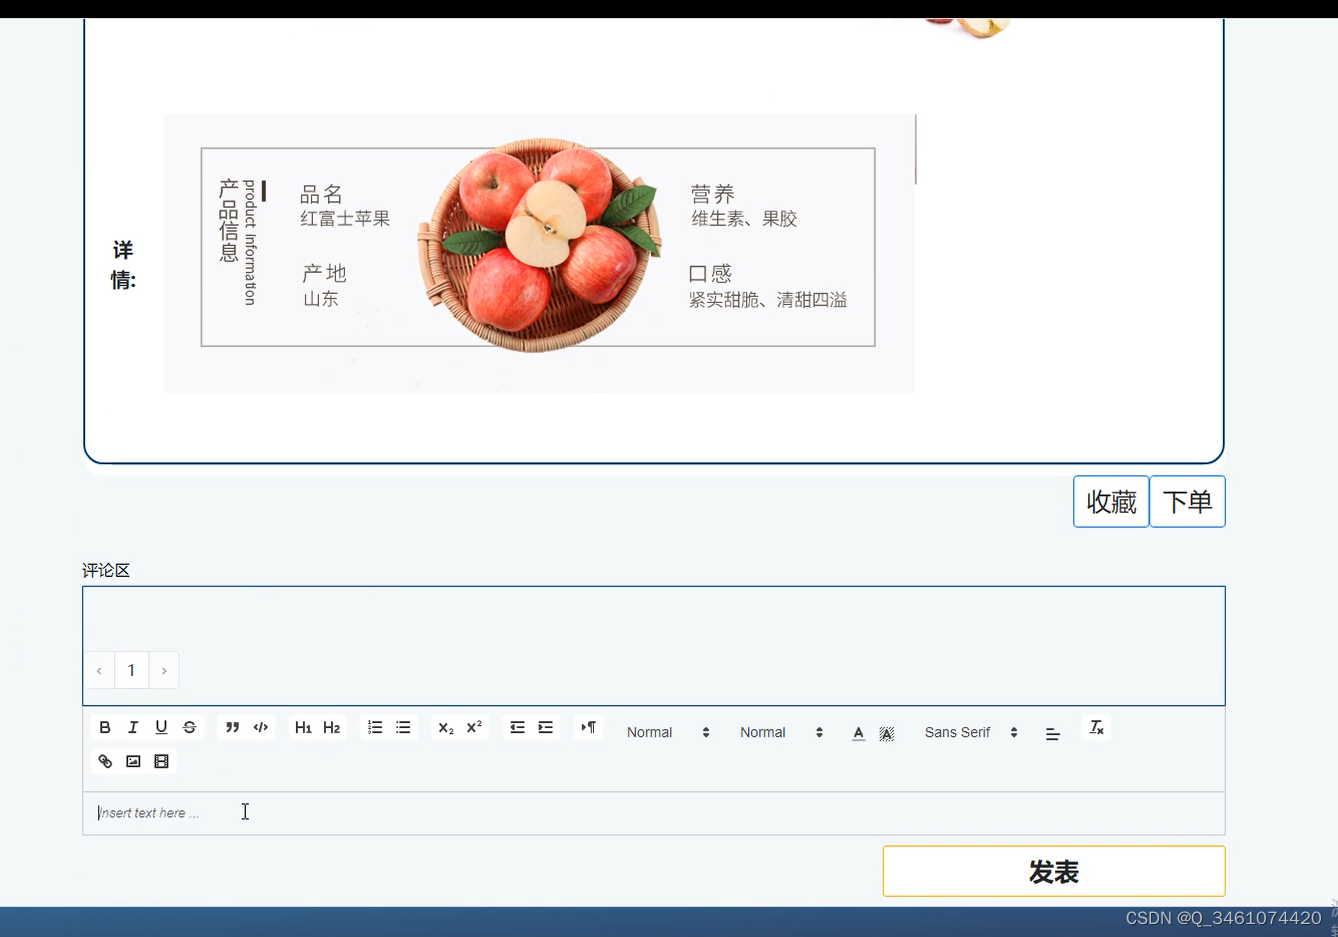Screen dimensions: 1338x937
Task: Toggle bold formatting in the editor
Action: pyautogui.click(x=105, y=728)
